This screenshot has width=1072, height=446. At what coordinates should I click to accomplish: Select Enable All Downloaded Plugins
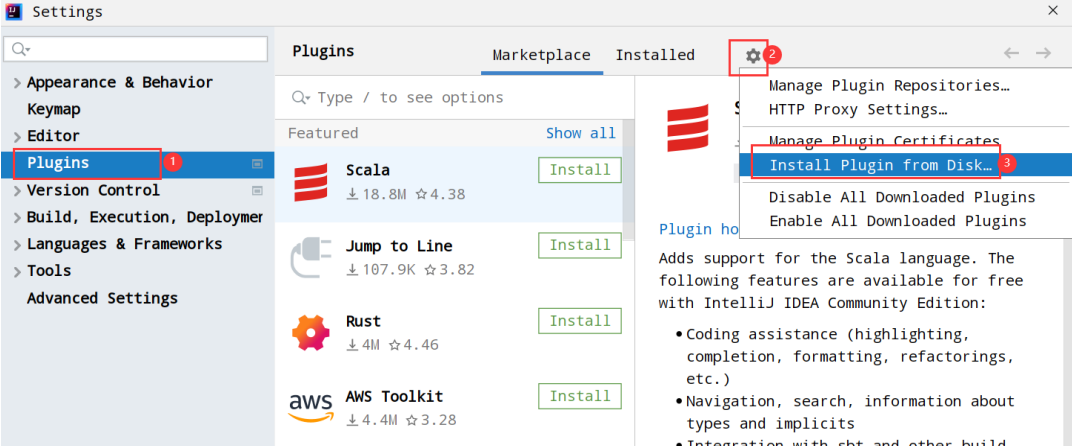[898, 221]
